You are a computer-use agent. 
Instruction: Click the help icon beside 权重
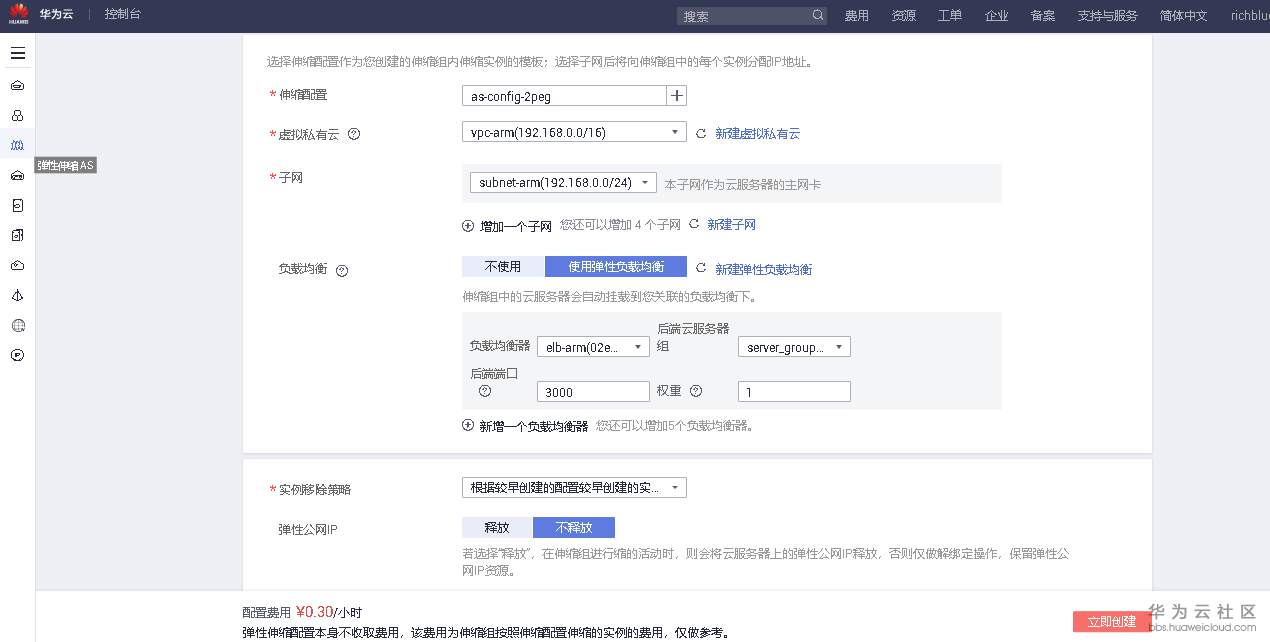coord(696,391)
